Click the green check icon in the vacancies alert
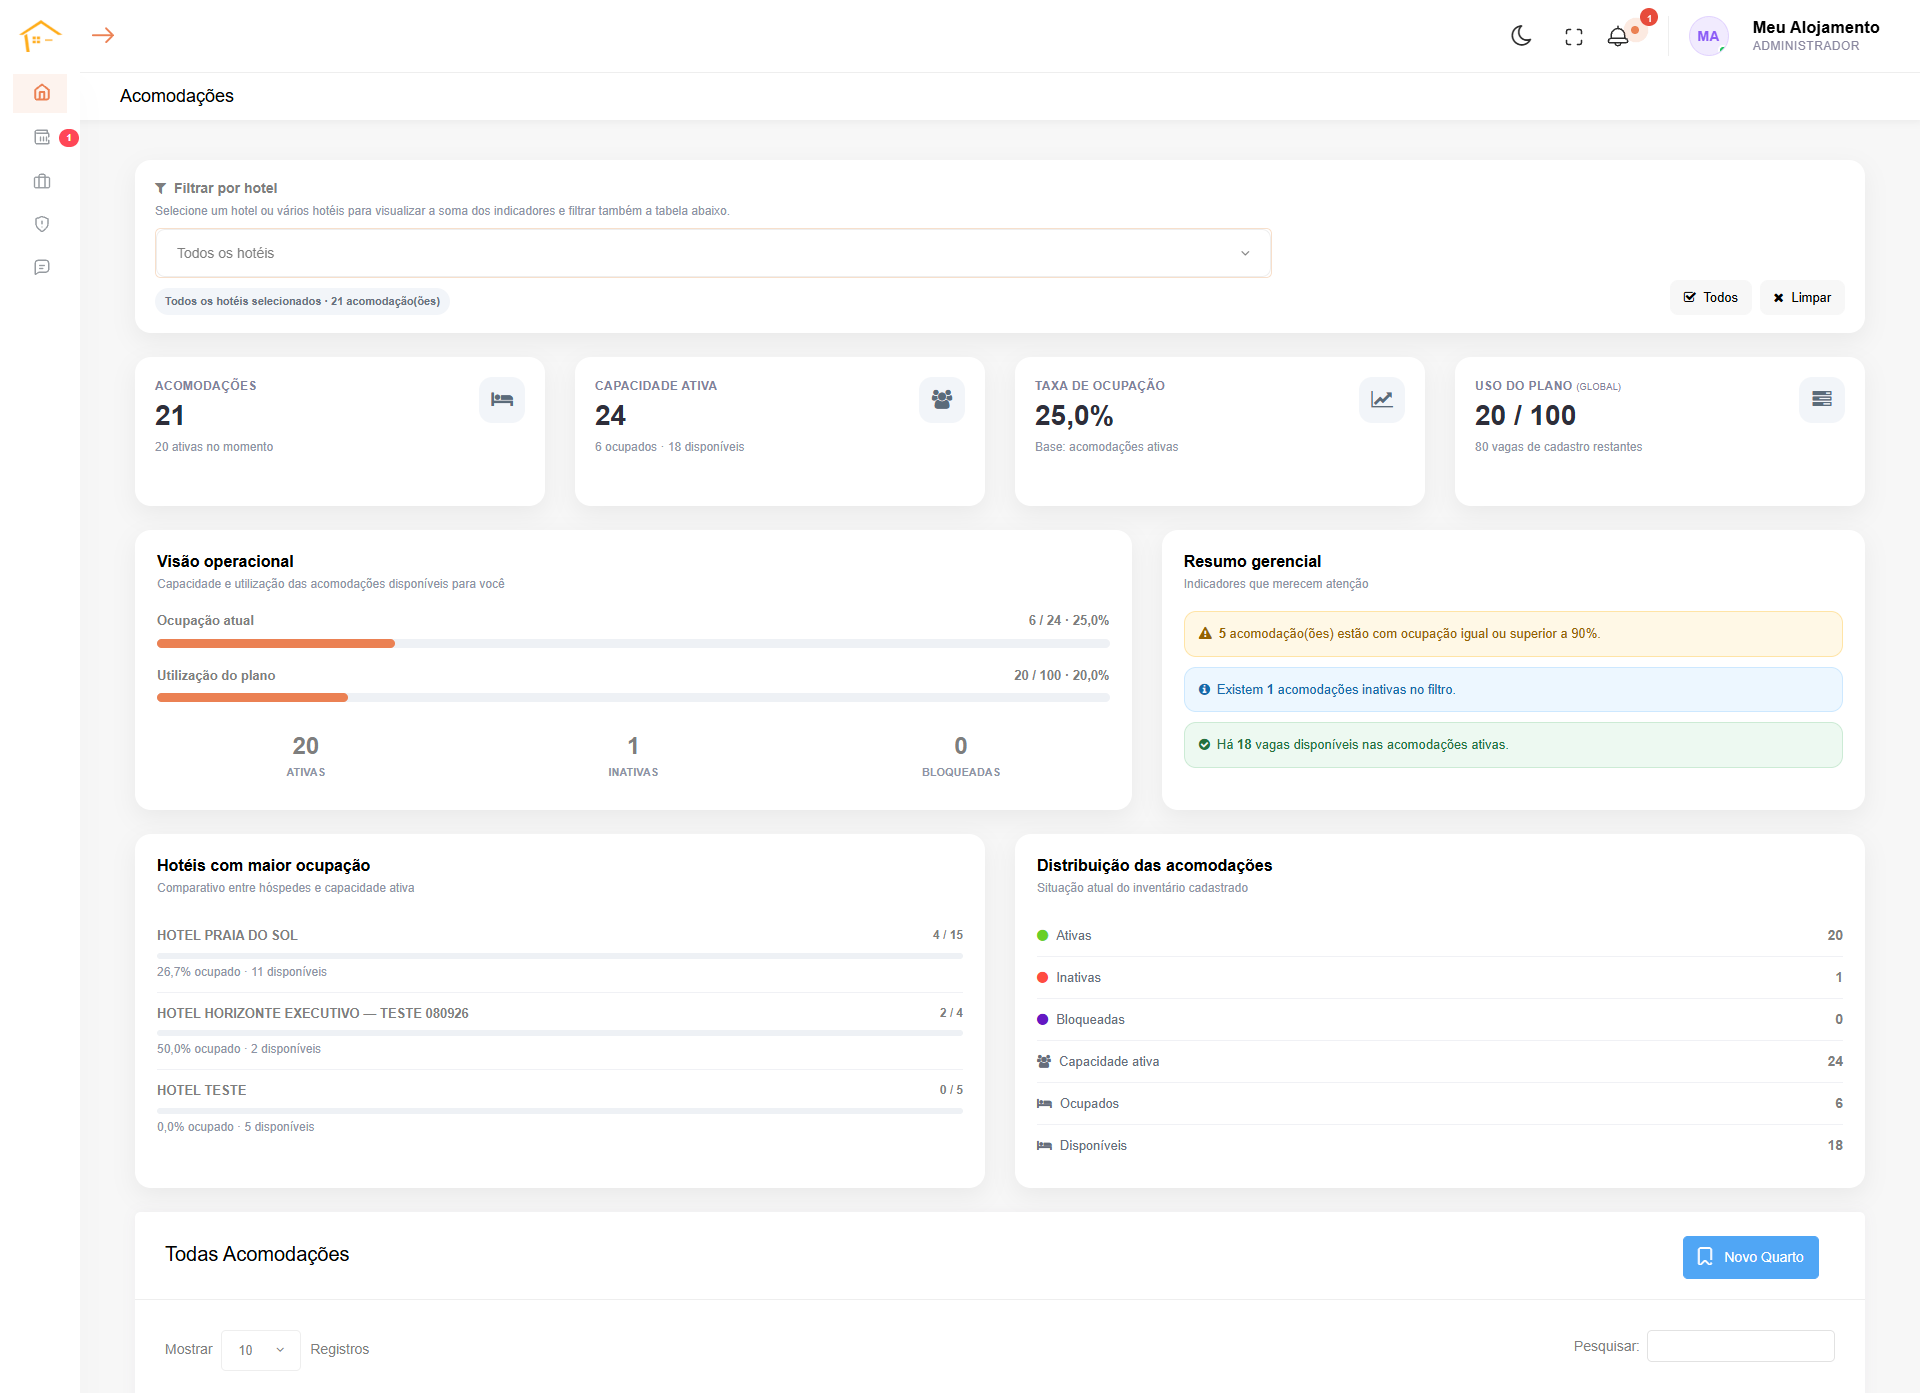 click(1205, 745)
